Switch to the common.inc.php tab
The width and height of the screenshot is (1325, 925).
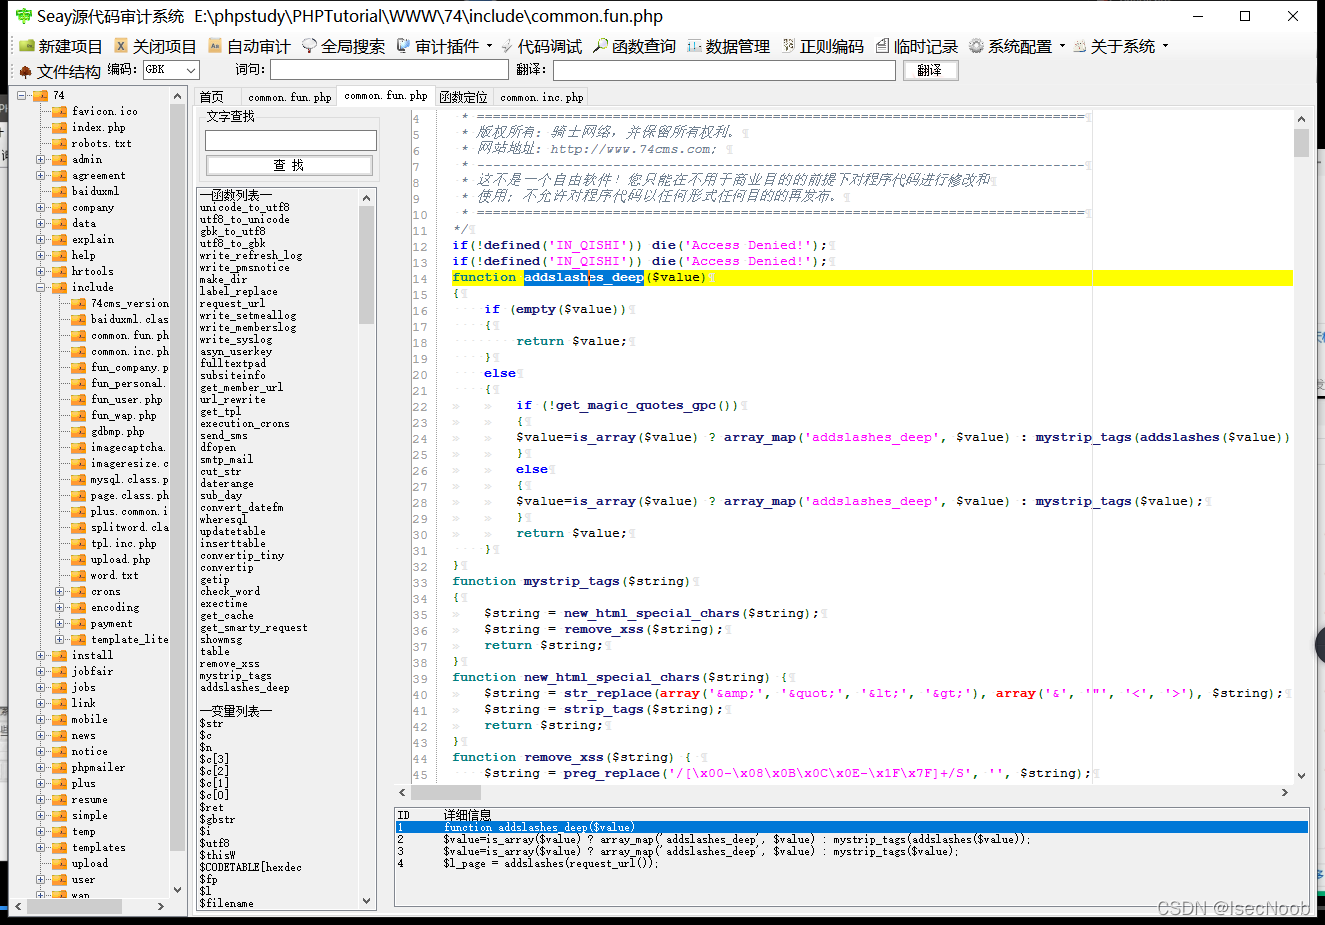click(x=542, y=97)
